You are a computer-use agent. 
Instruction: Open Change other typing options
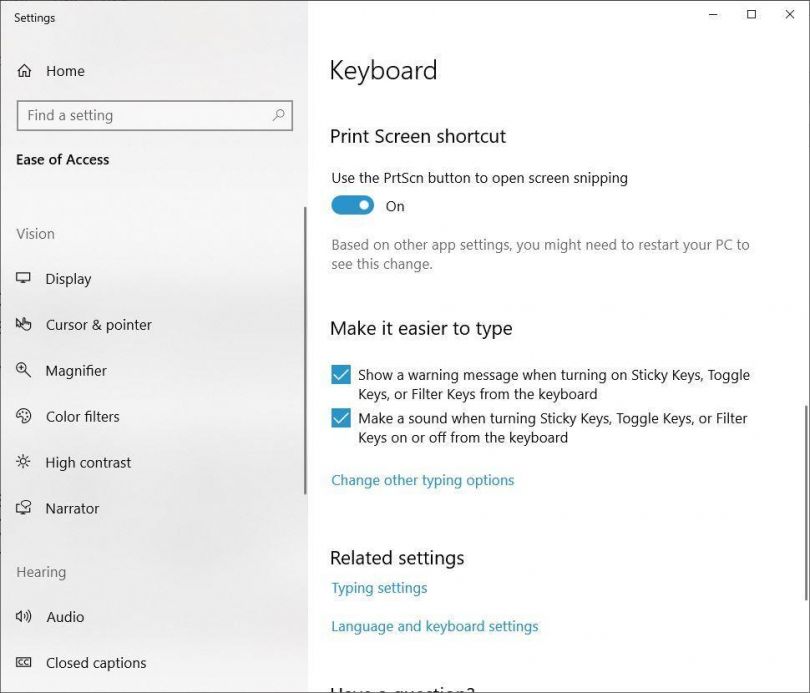[422, 480]
